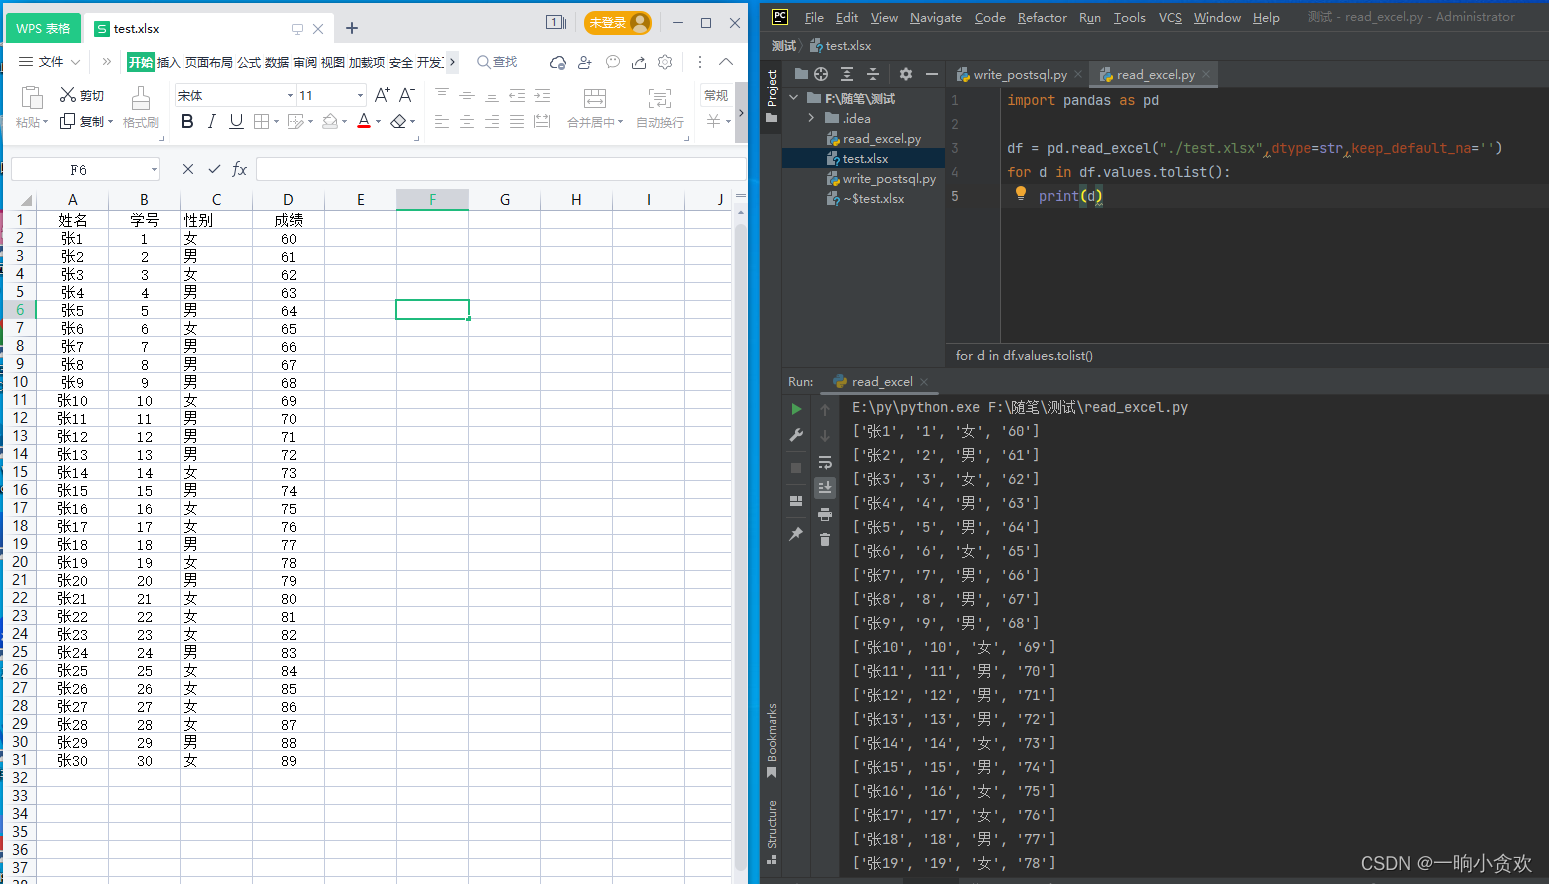Toggle Scroll to End in Run console
Screen dimensions: 1549x884
(825, 488)
